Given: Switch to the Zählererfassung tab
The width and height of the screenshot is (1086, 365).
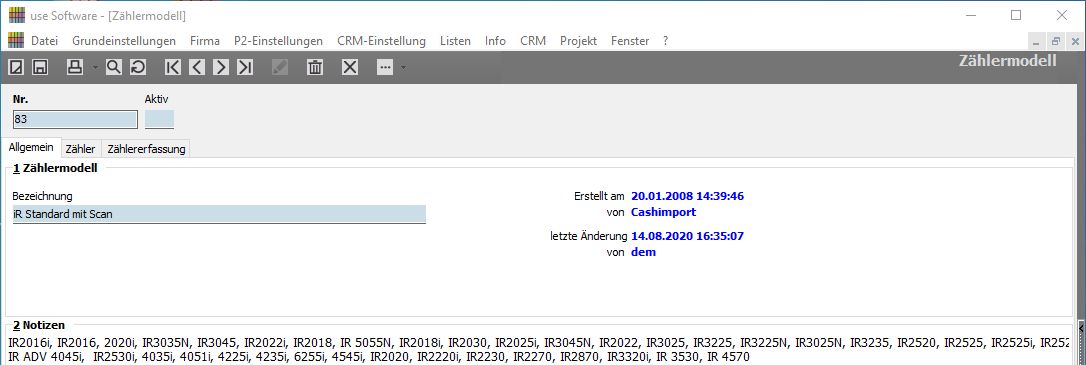Looking at the screenshot, I should pos(146,149).
